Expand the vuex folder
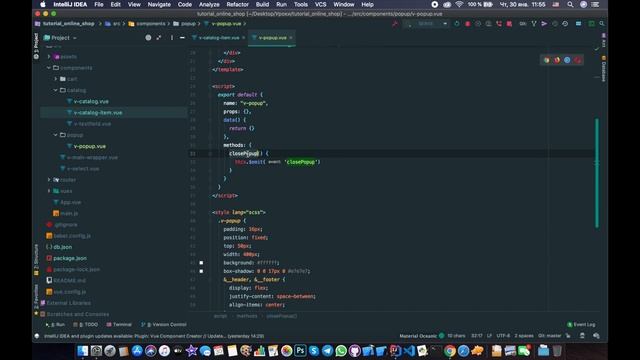The image size is (640, 360). (x=49, y=191)
